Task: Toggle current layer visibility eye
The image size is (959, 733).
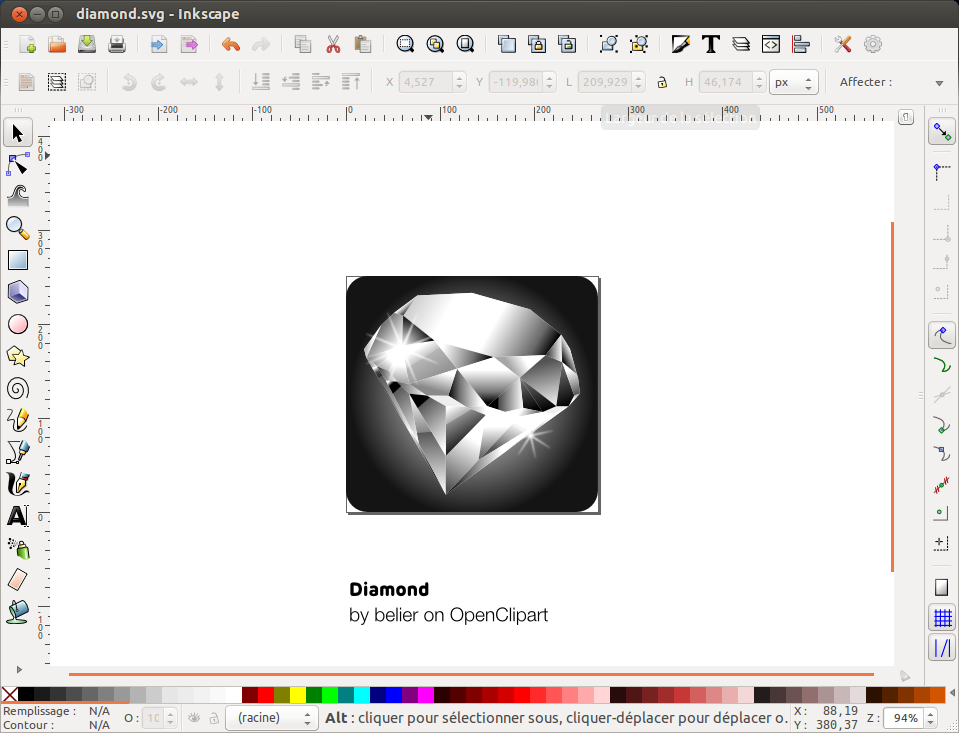Action: (194, 718)
